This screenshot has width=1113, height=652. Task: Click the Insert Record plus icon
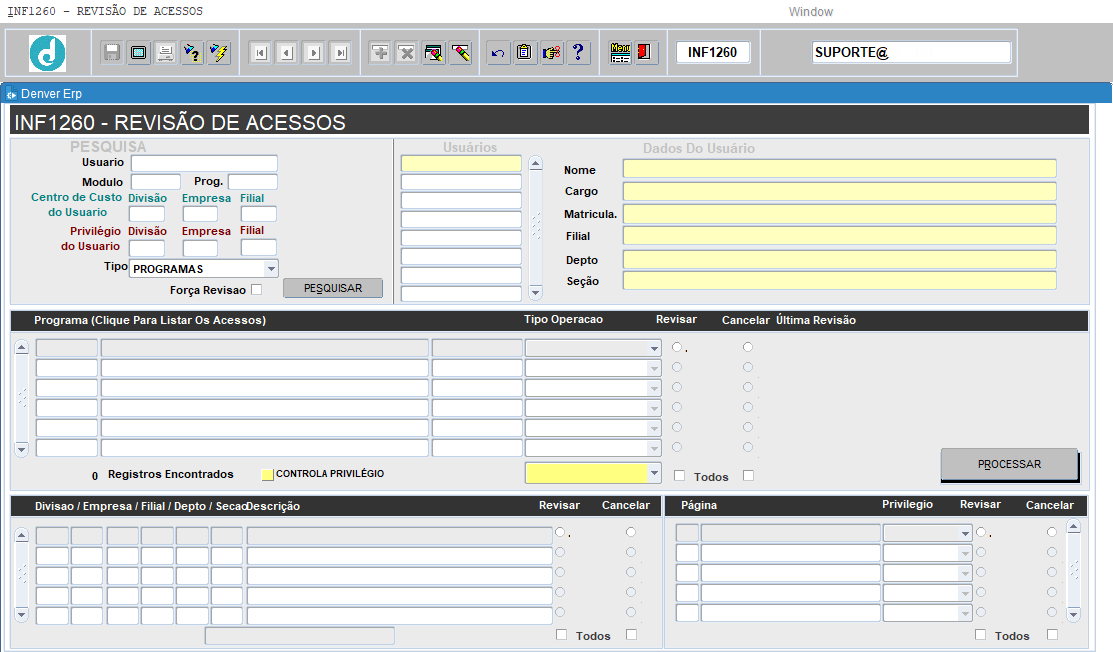click(380, 53)
